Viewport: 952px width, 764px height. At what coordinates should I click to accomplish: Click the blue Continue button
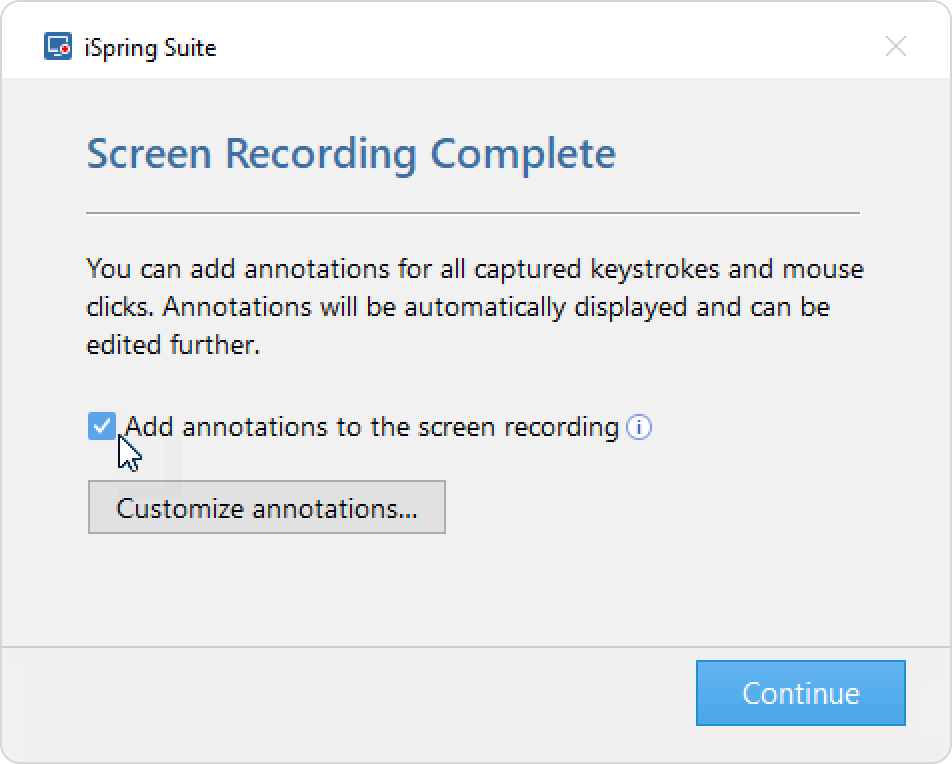[801, 693]
